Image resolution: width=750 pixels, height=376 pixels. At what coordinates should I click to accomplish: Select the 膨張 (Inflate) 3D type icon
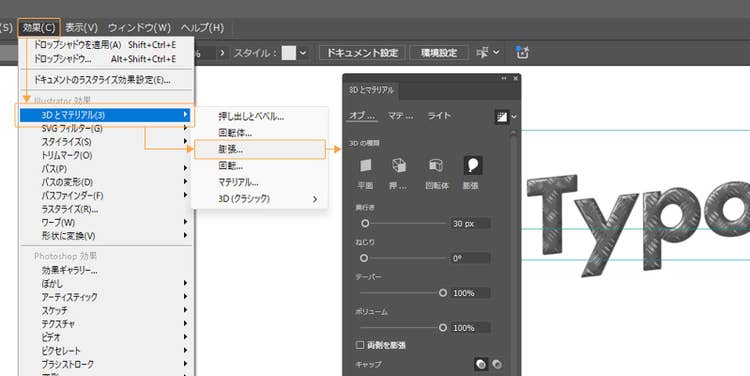tap(473, 166)
